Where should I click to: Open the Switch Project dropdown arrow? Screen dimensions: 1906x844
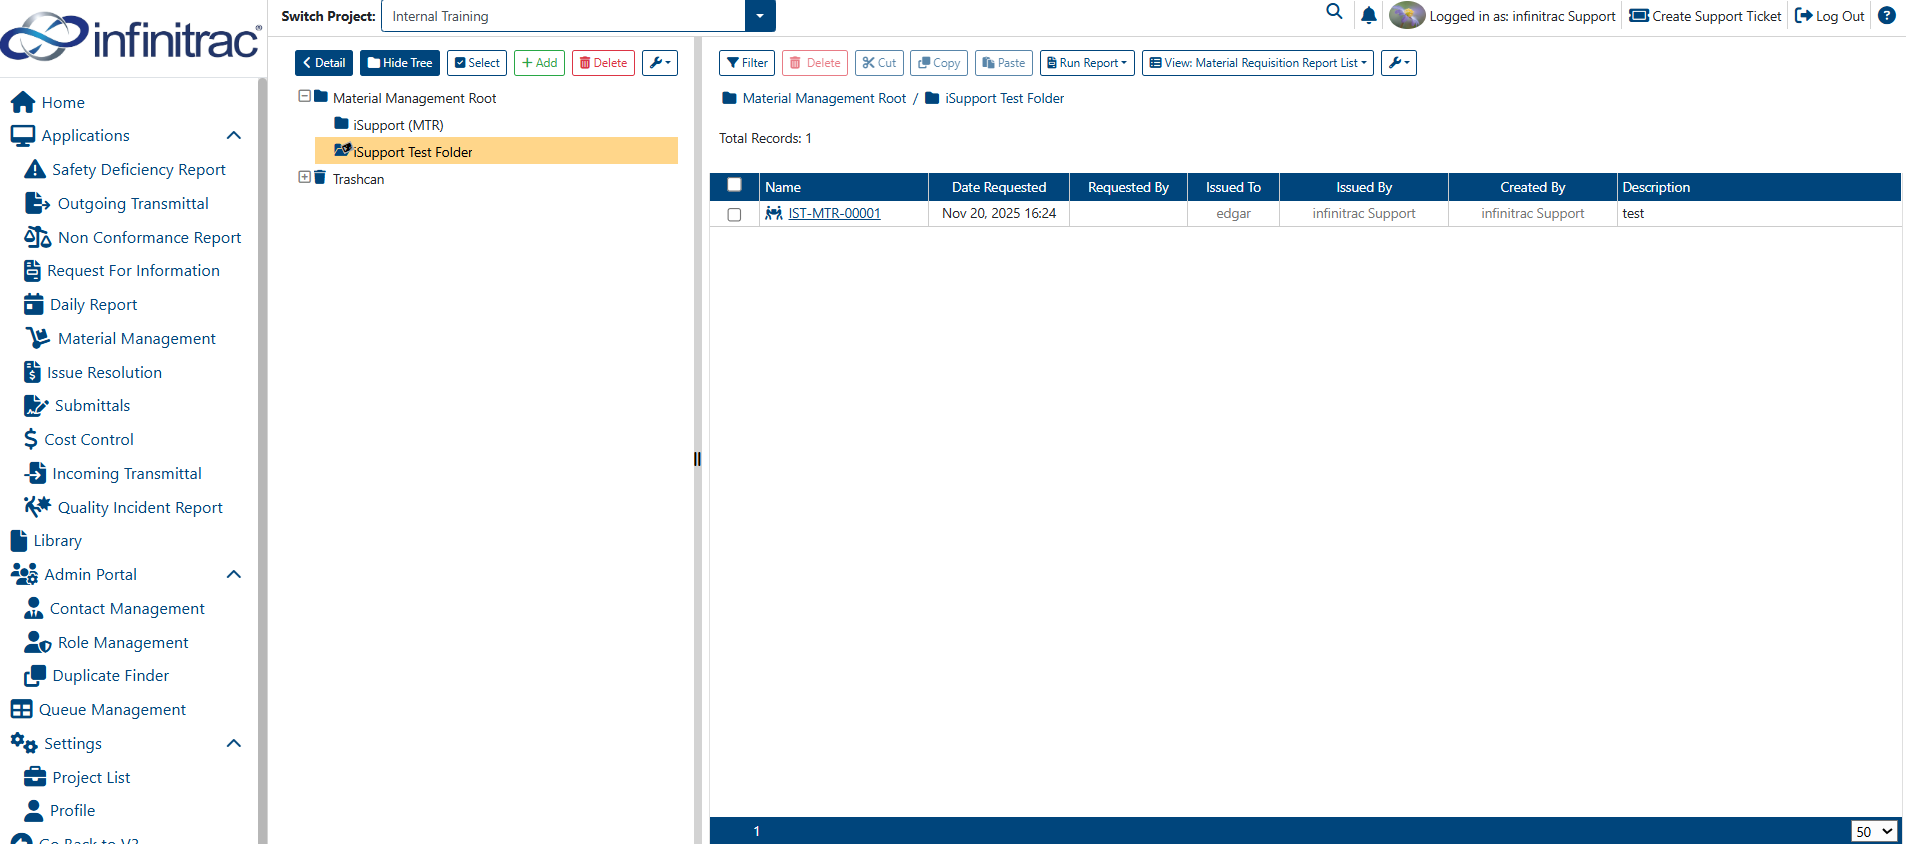pos(760,16)
